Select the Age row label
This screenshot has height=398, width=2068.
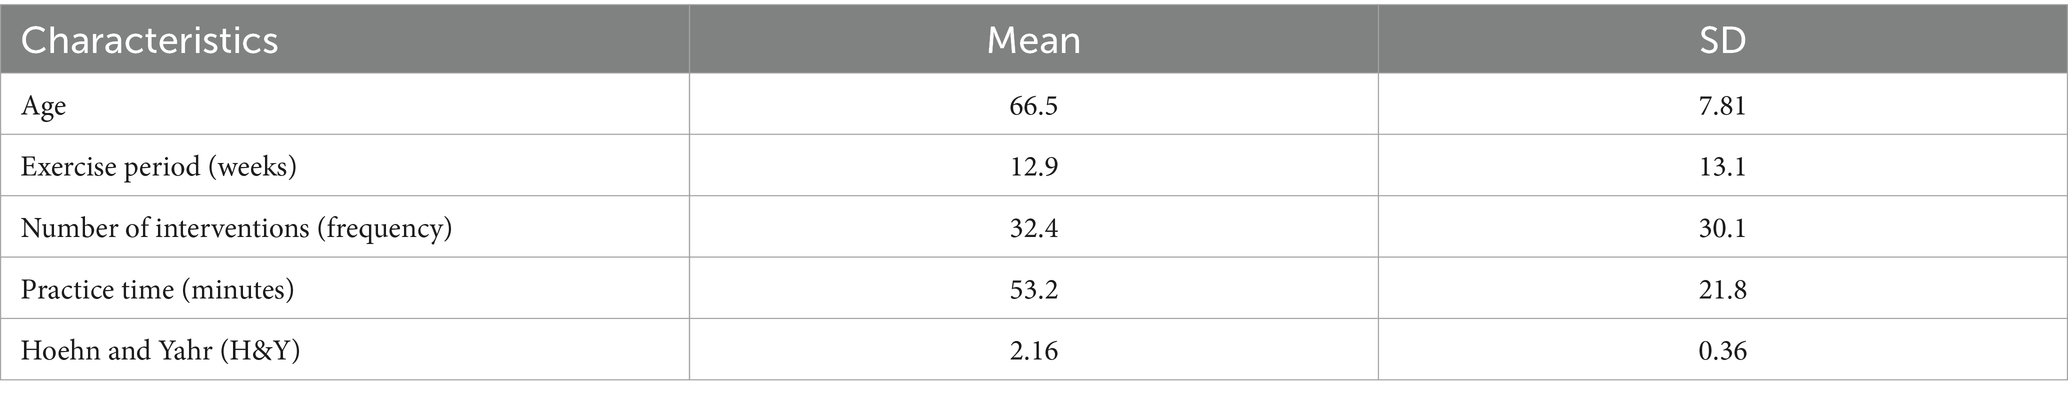click(x=43, y=106)
